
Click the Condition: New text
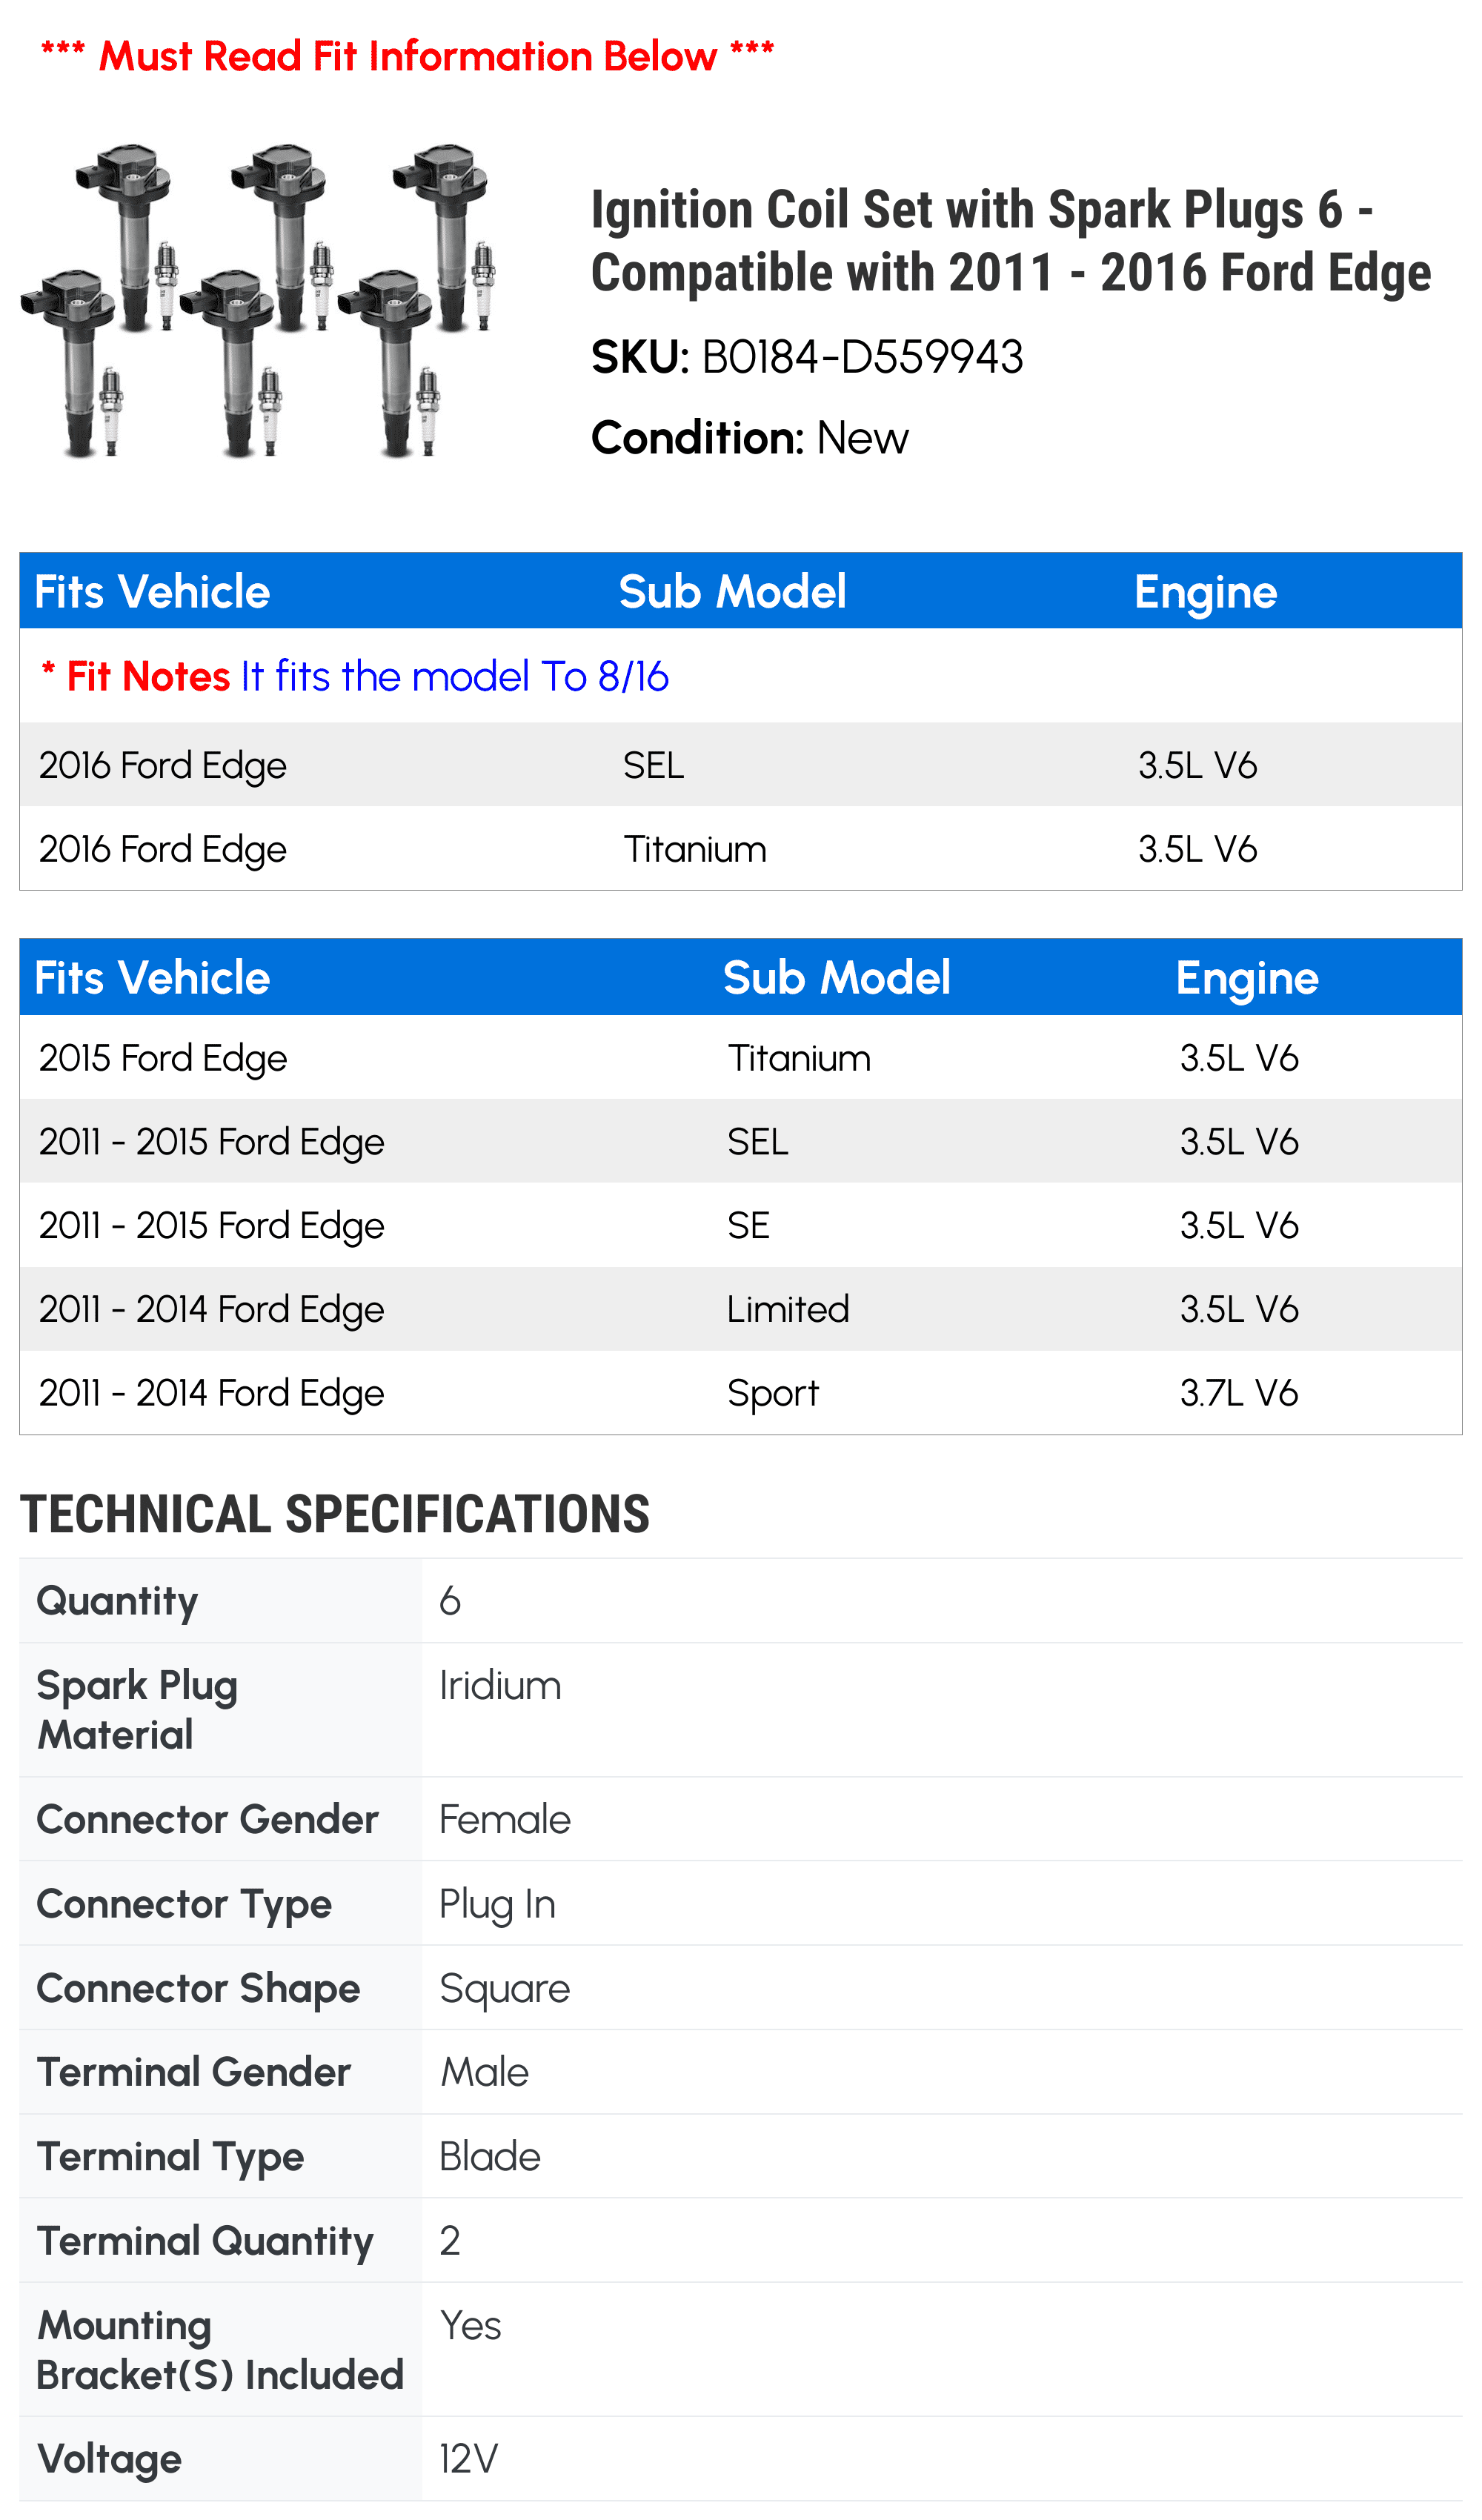750,438
